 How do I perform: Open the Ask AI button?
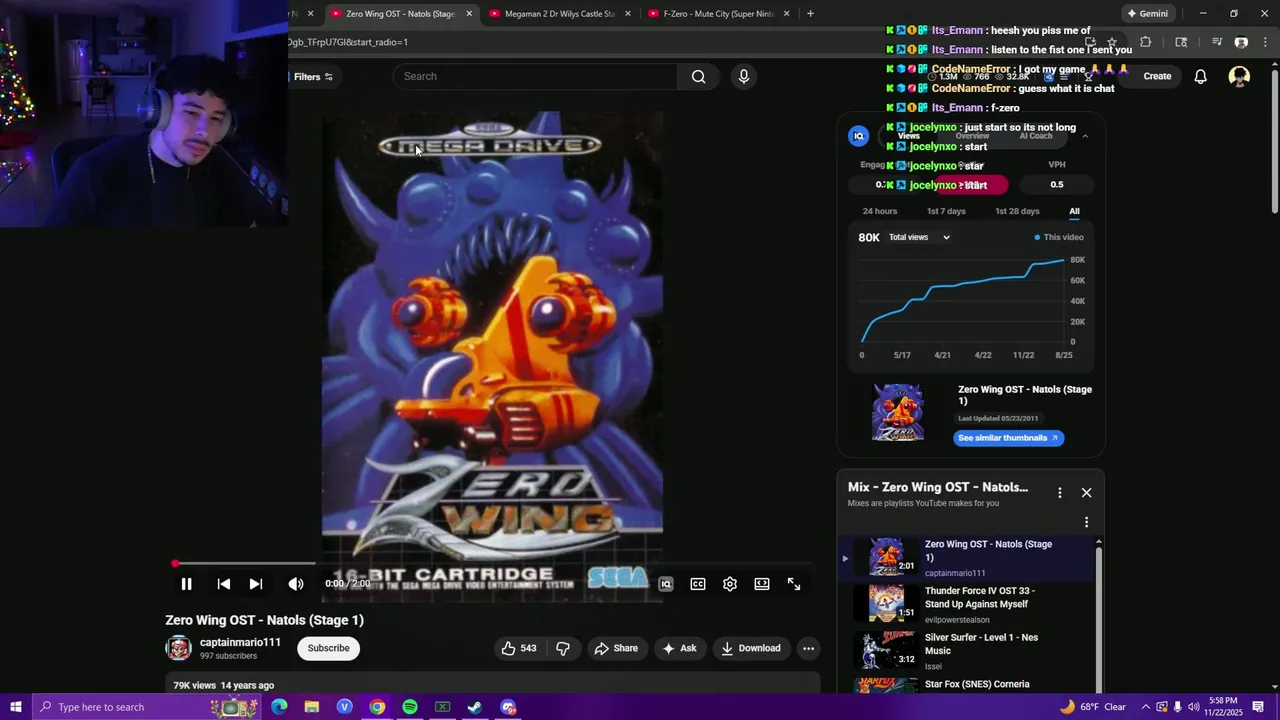[x=680, y=648]
